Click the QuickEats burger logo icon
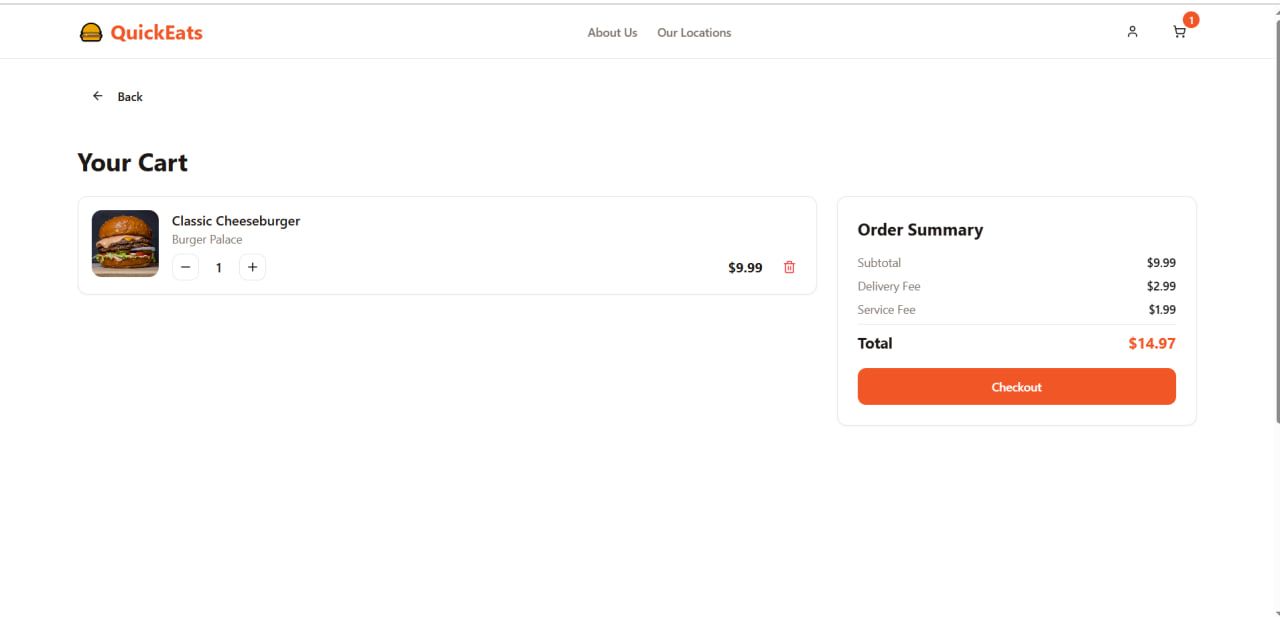The width and height of the screenshot is (1280, 617). click(91, 33)
